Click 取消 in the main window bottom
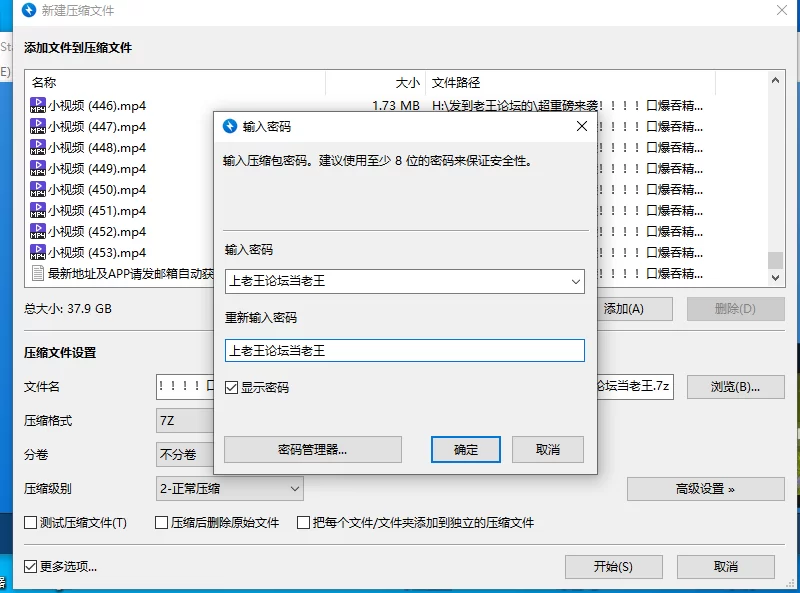The width and height of the screenshot is (800, 593). (x=726, y=566)
